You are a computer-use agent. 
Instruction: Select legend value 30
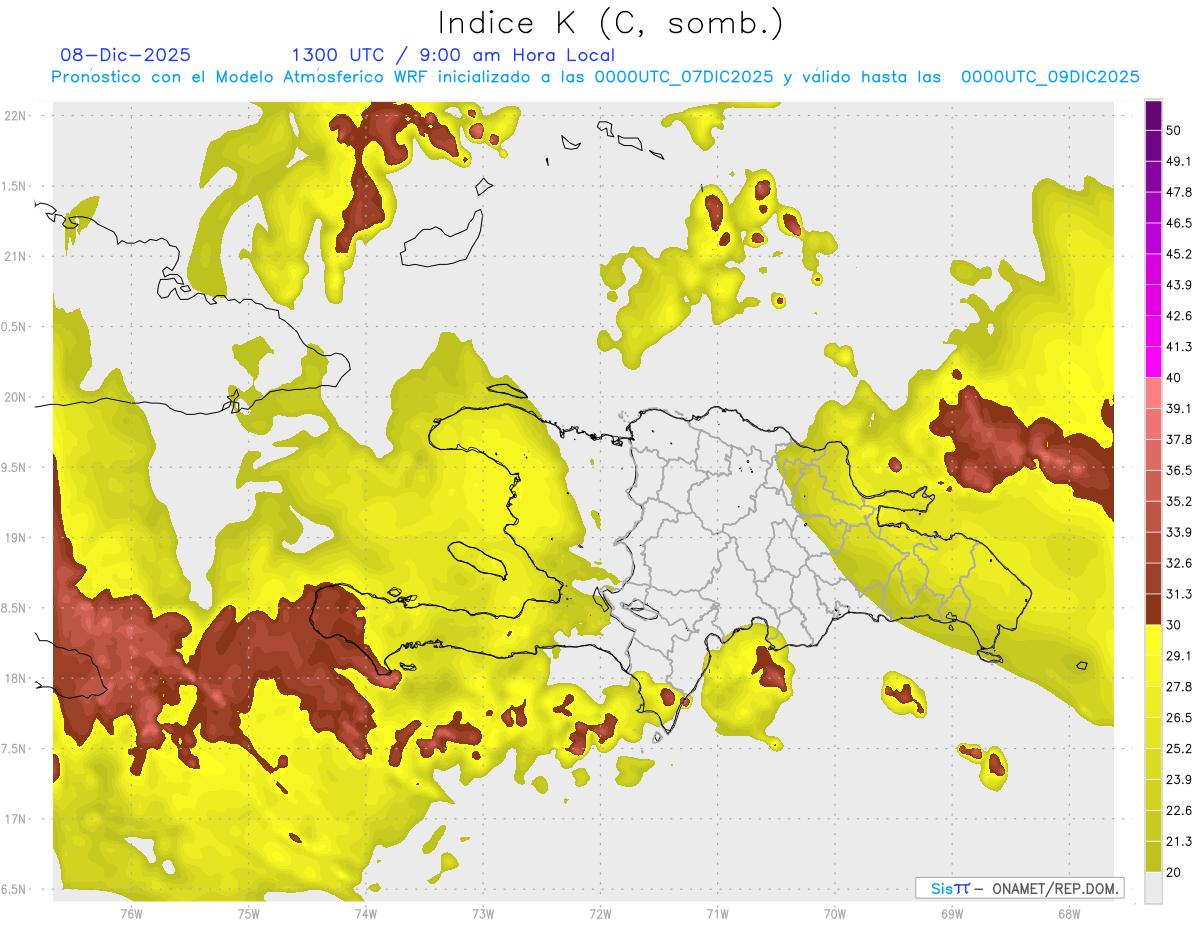pos(1174,625)
